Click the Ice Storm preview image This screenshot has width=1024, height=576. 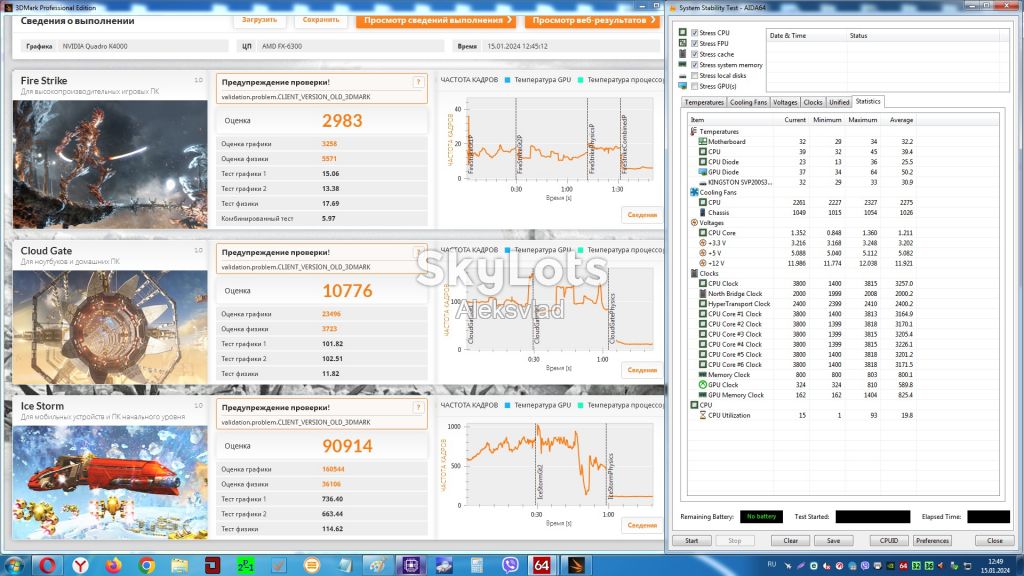click(110, 483)
